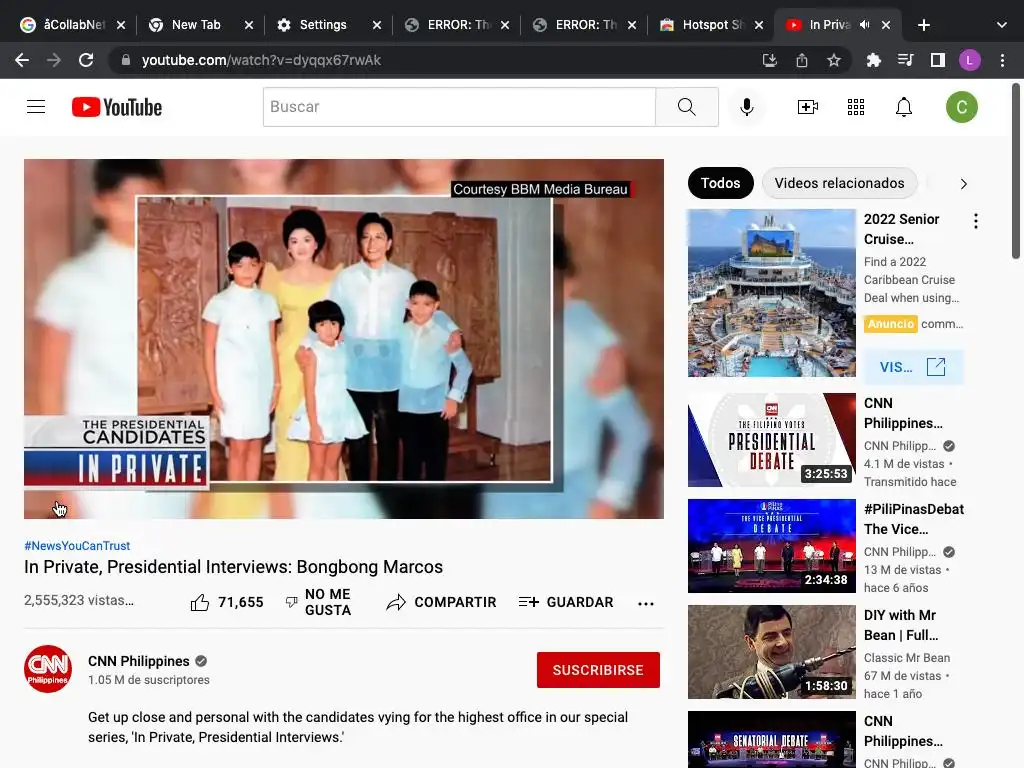
Task: Click the SUSCRIBIRSE subscribe button
Action: click(598, 670)
